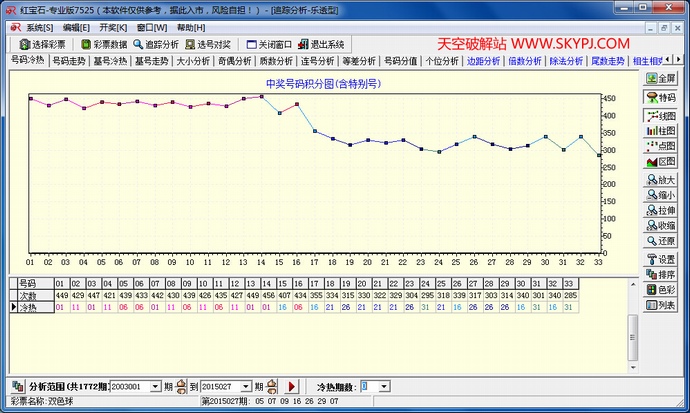Open the 冷热期数 dropdown

click(x=384, y=386)
